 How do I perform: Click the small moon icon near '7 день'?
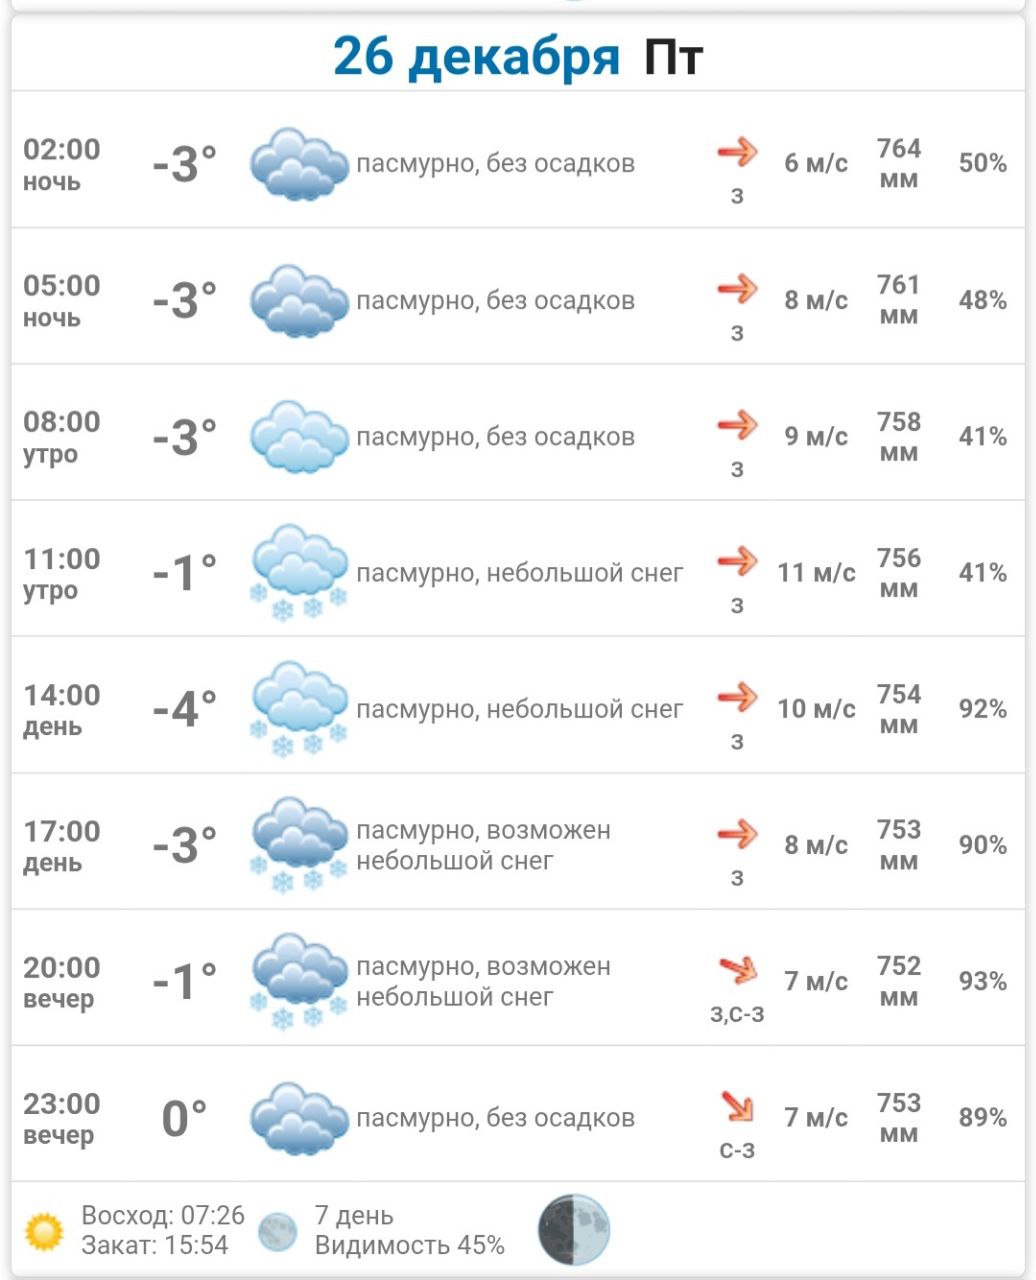(277, 1231)
